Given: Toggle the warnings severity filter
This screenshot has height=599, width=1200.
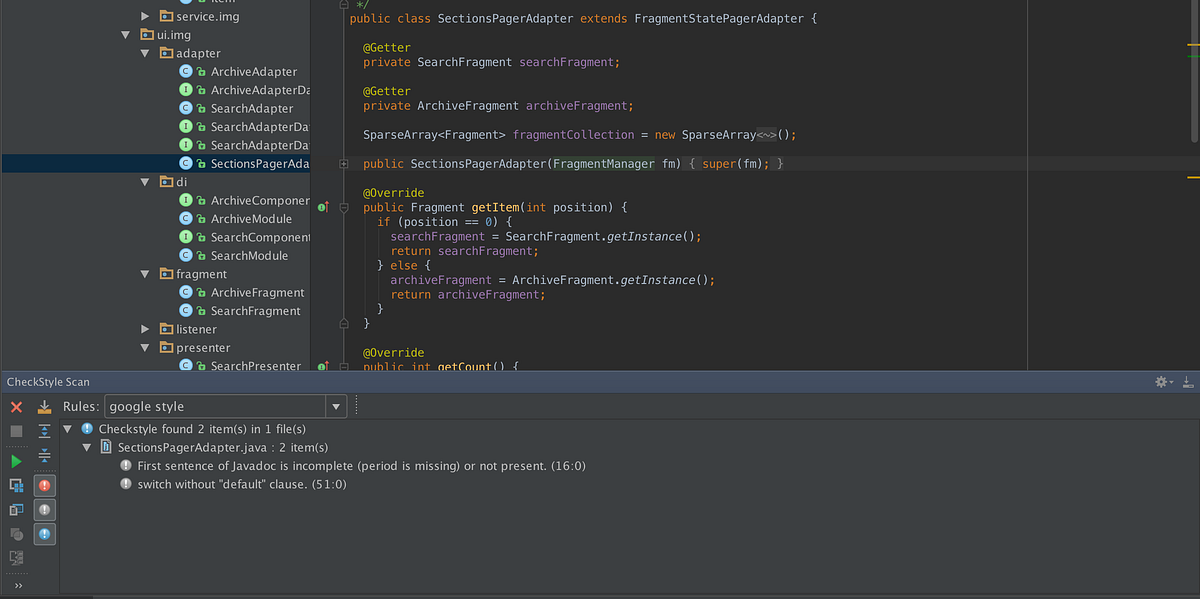Looking at the screenshot, I should tap(44, 509).
